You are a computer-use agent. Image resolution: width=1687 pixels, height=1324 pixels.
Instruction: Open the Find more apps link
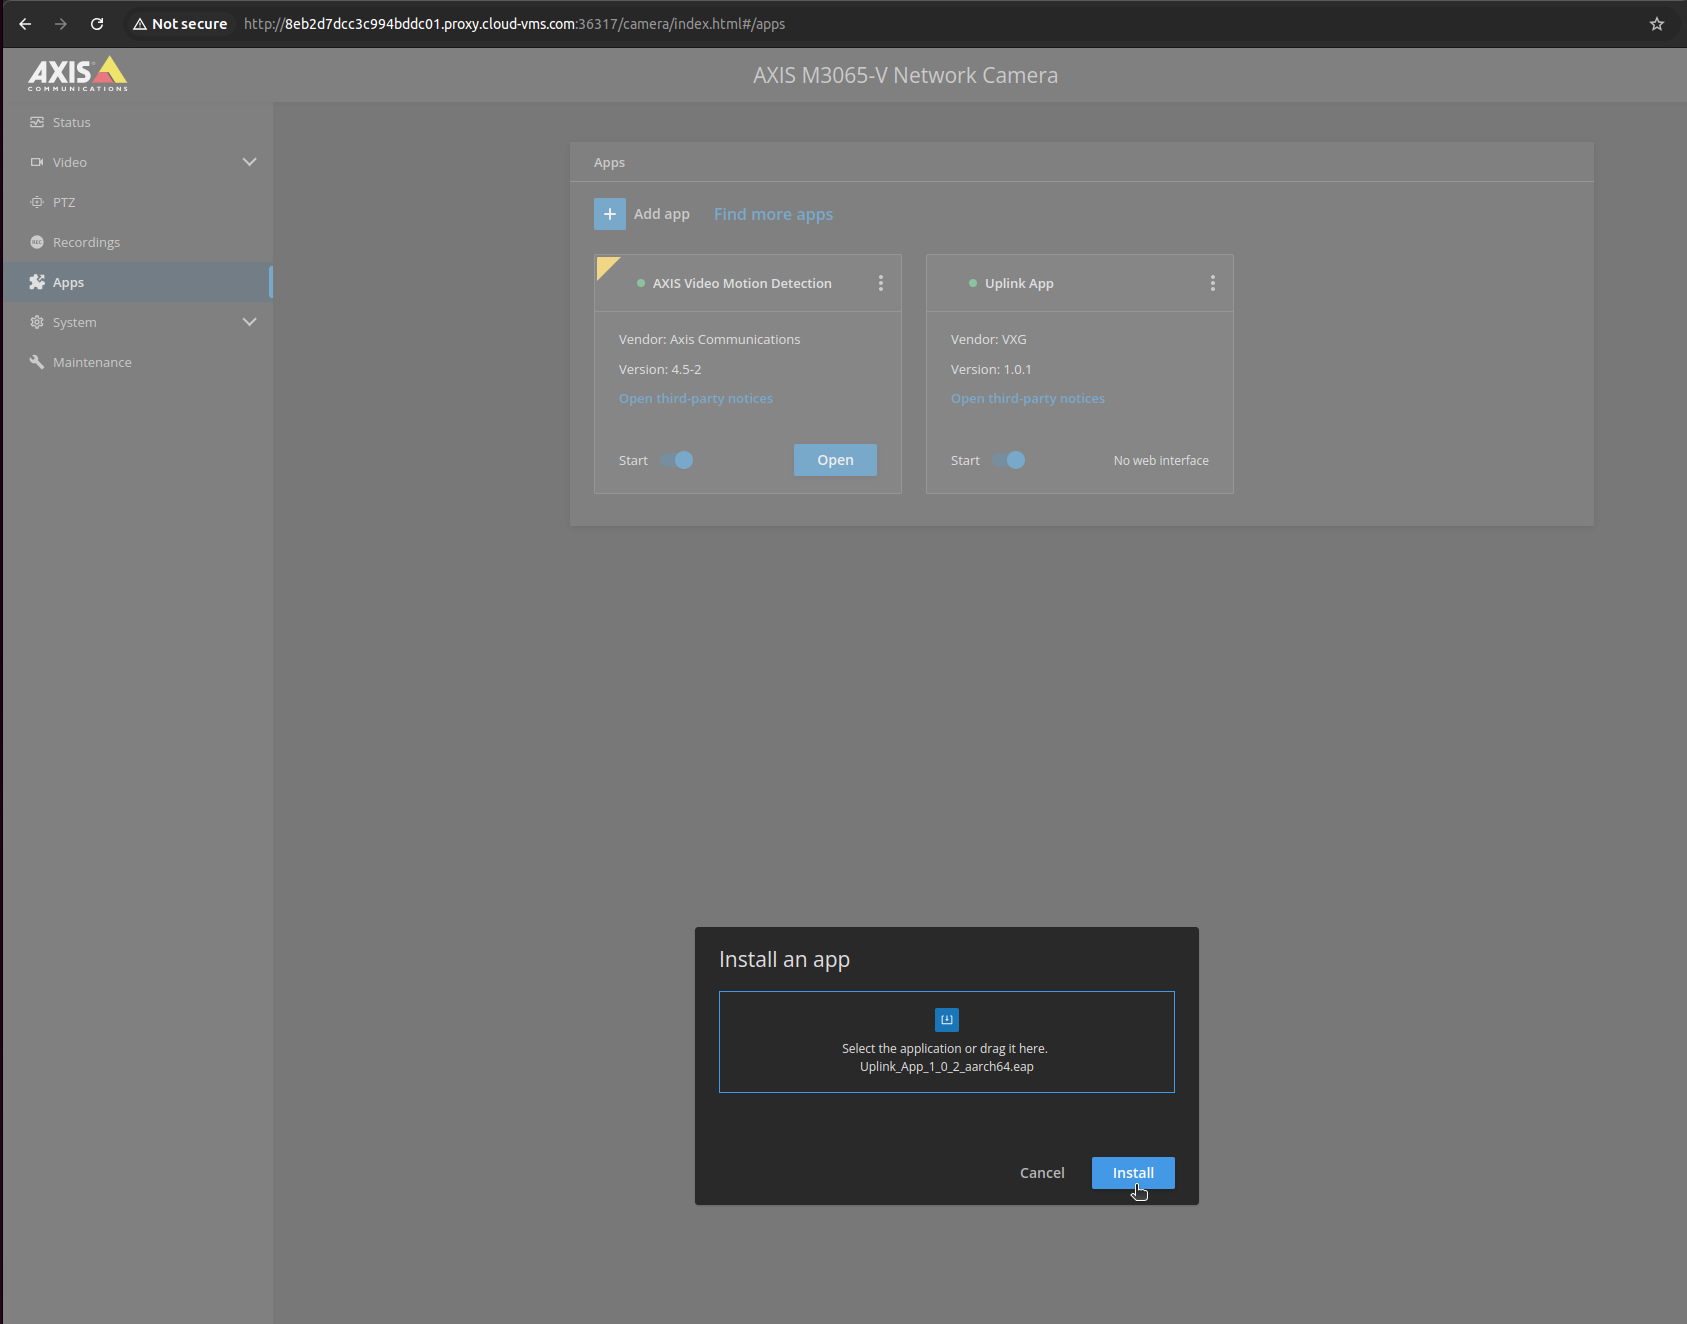[773, 214]
